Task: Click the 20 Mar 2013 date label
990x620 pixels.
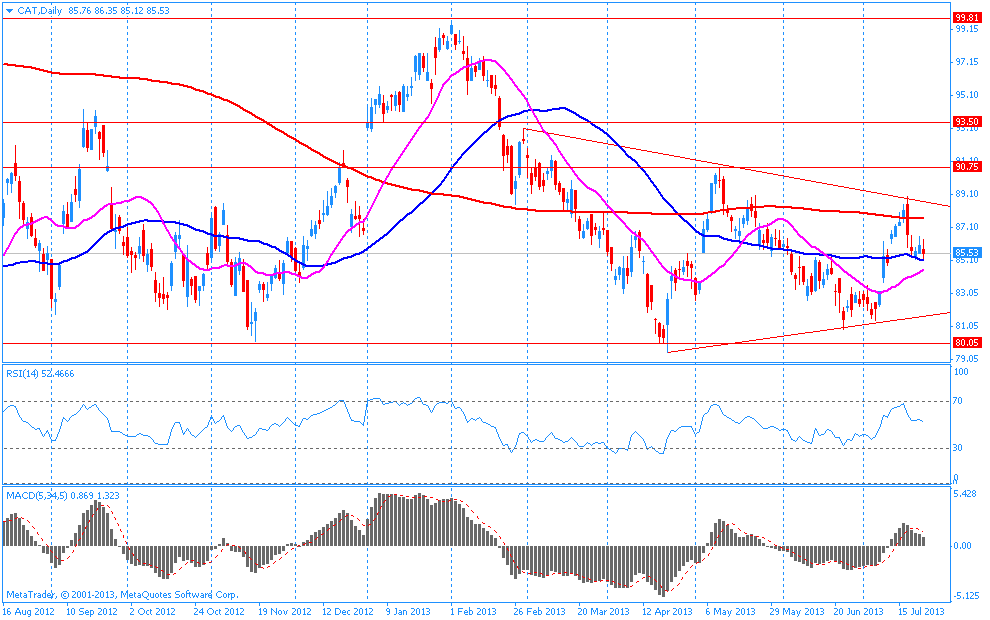Action: tap(603, 612)
